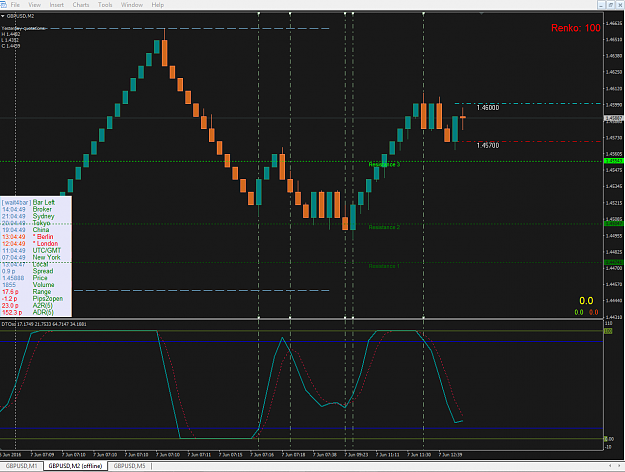The height and width of the screenshot is (472, 625).
Task: Click the China time row
Action: (26, 230)
